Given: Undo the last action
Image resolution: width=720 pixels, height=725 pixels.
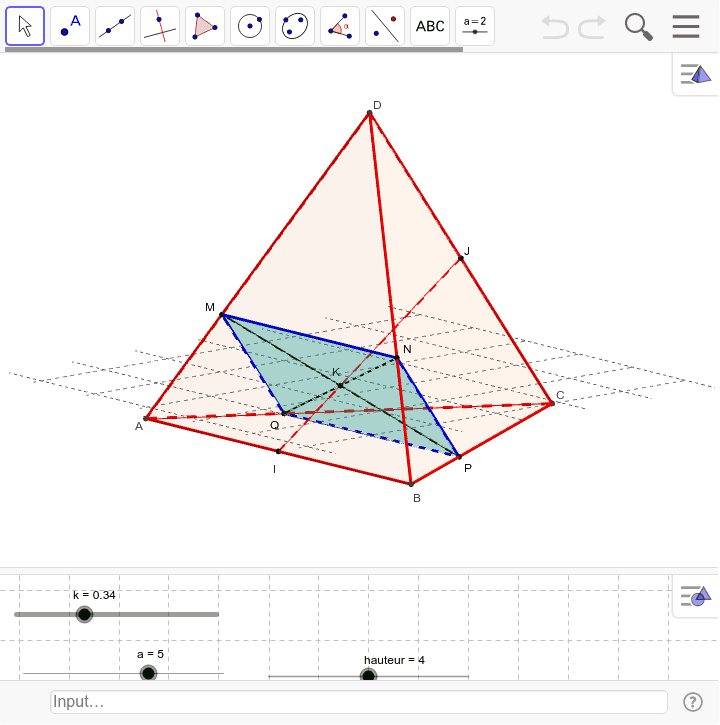Looking at the screenshot, I should pyautogui.click(x=554, y=27).
